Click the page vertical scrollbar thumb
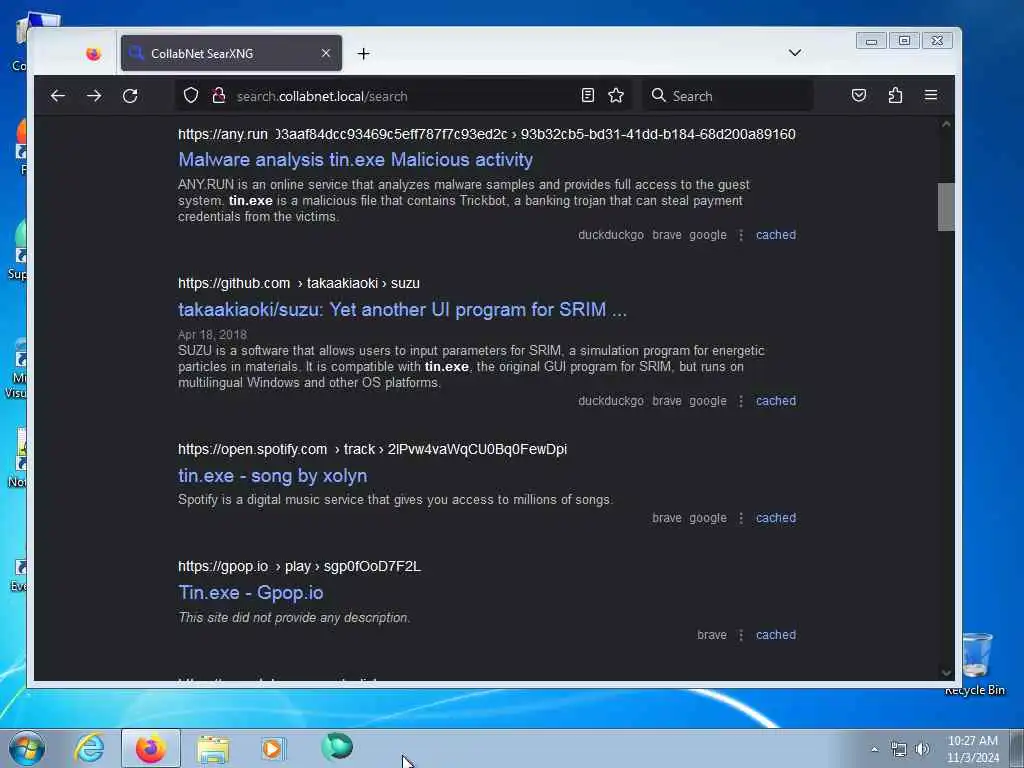The height and width of the screenshot is (768, 1024). 946,207
